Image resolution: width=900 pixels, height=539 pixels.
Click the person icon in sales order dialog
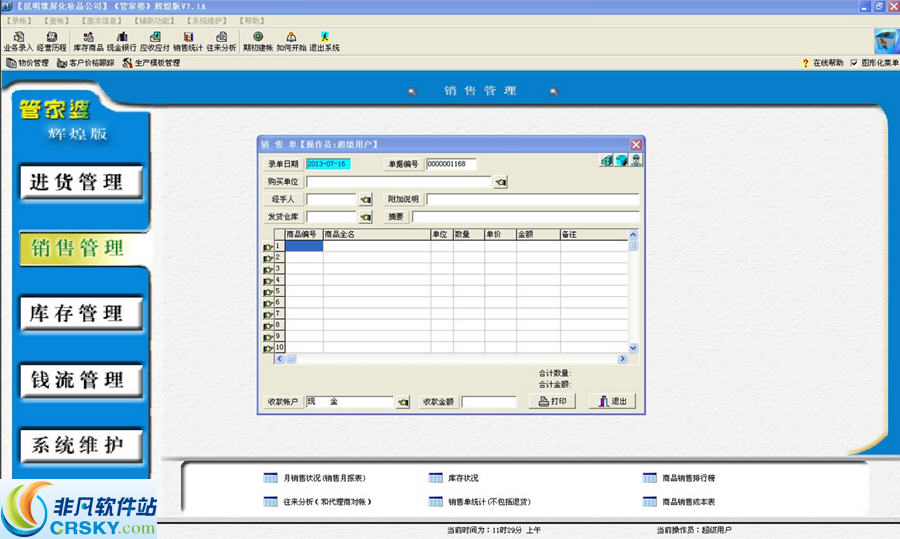tap(636, 160)
